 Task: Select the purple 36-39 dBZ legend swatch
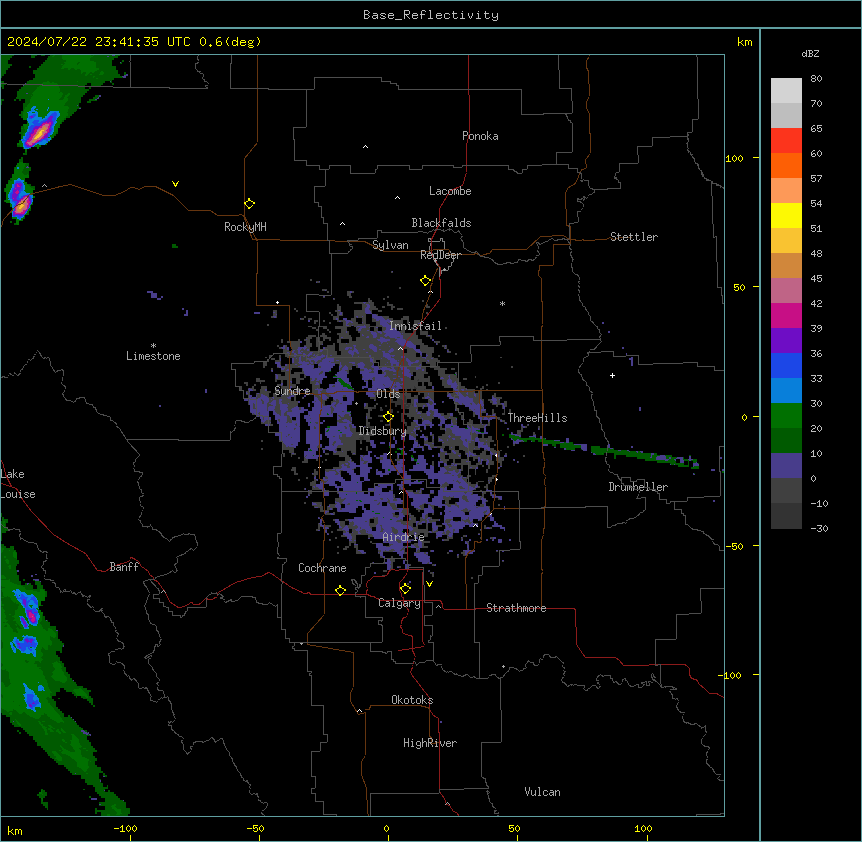pos(786,341)
